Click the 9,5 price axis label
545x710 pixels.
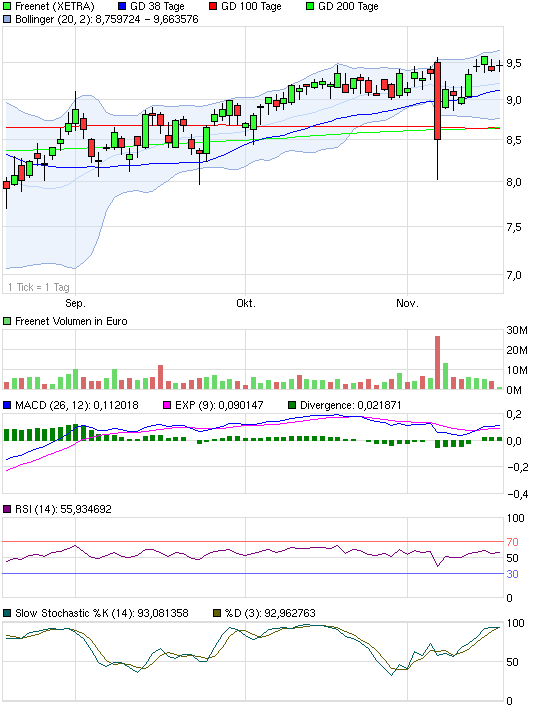[514, 63]
